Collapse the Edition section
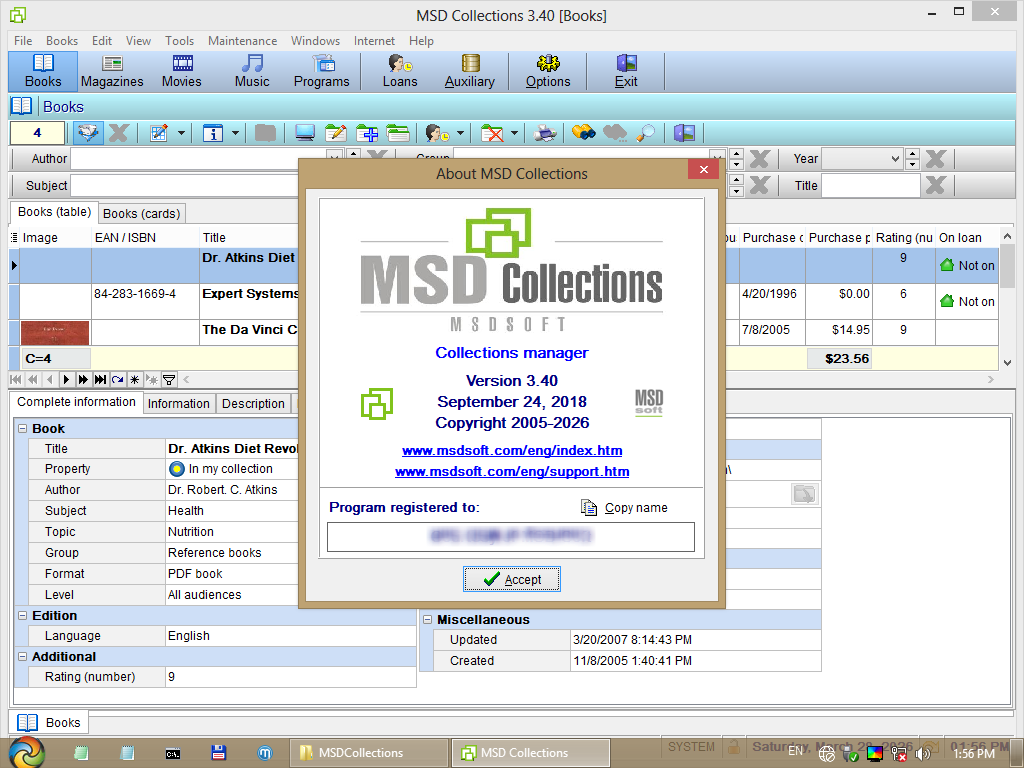 click(23, 616)
